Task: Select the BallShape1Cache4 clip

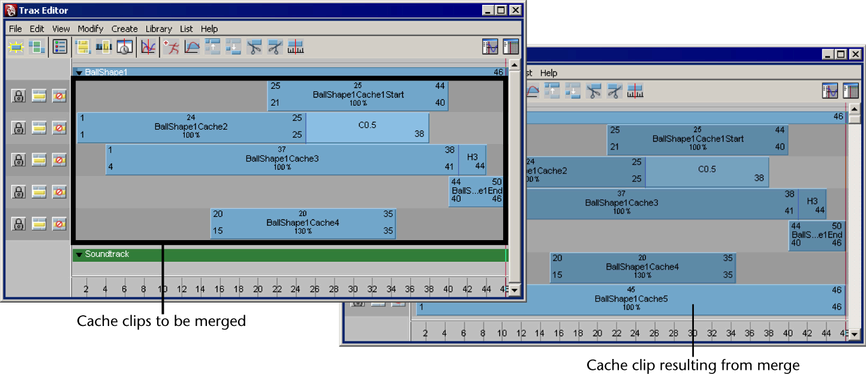Action: tap(303, 223)
